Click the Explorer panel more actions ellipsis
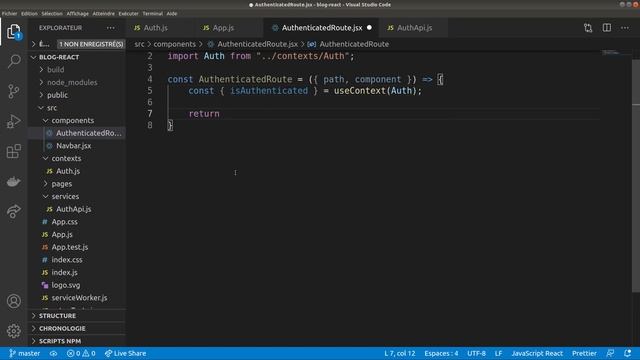 click(111, 28)
